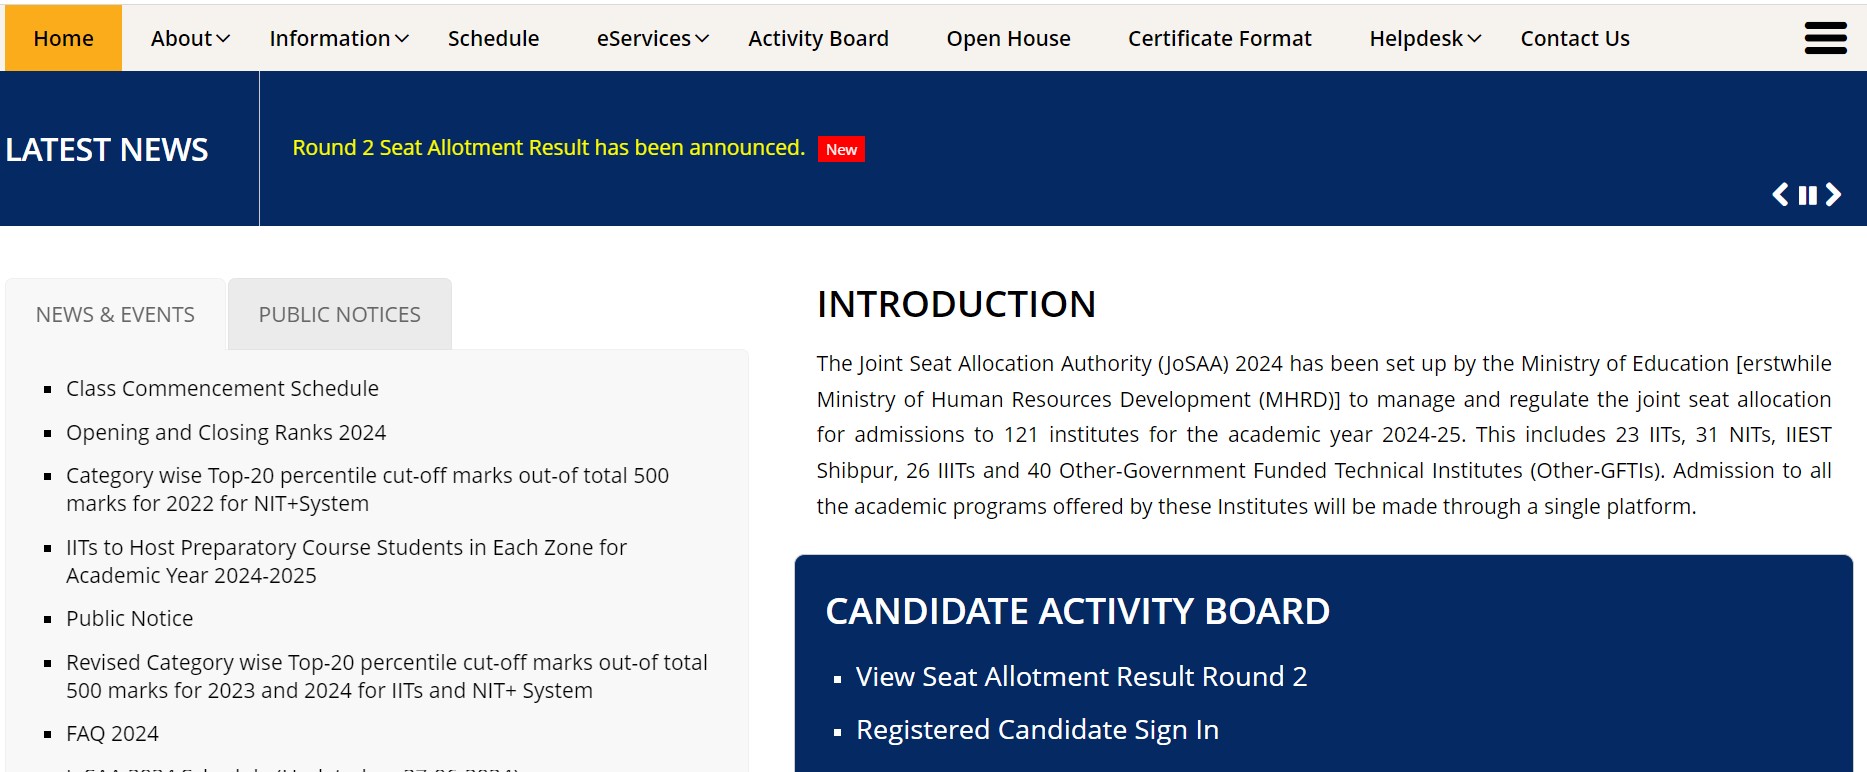Select the Home menu item
Screen dimensions: 1867x772
pos(63,38)
